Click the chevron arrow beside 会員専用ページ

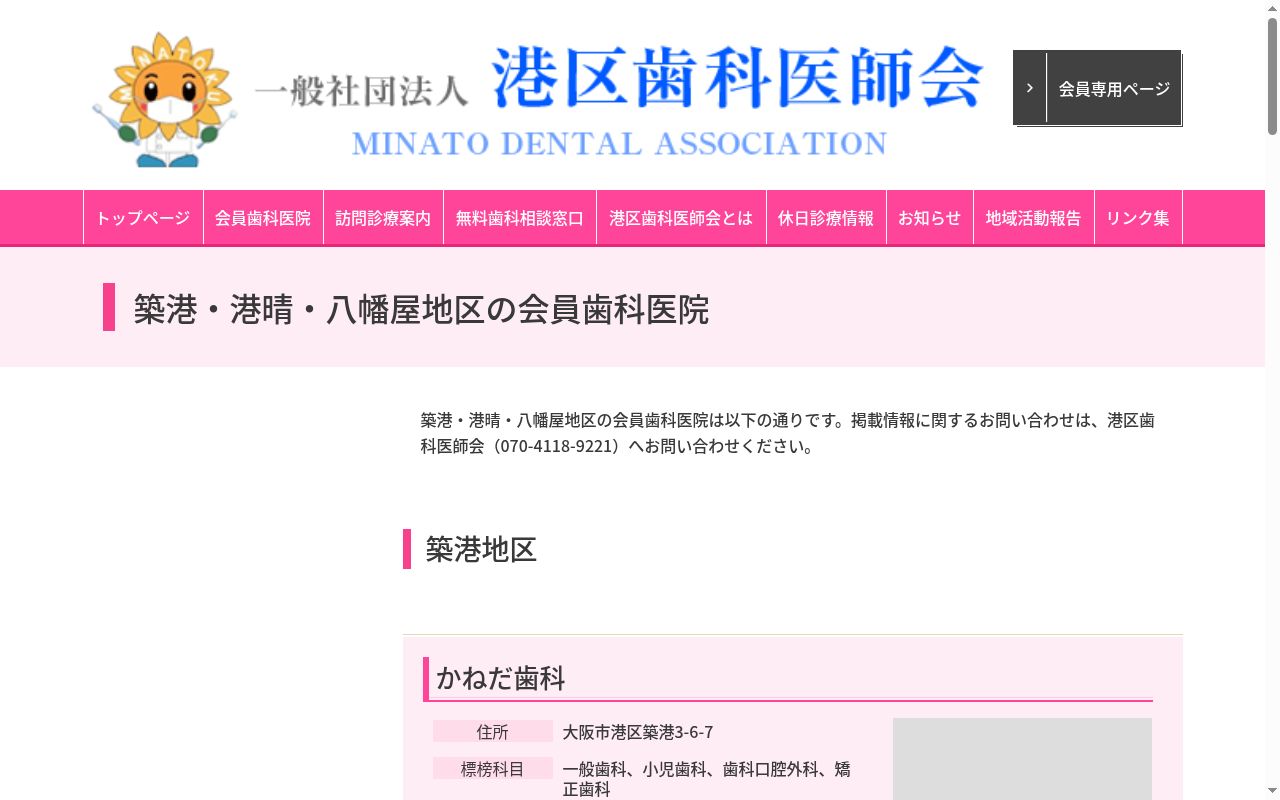pyautogui.click(x=1030, y=88)
